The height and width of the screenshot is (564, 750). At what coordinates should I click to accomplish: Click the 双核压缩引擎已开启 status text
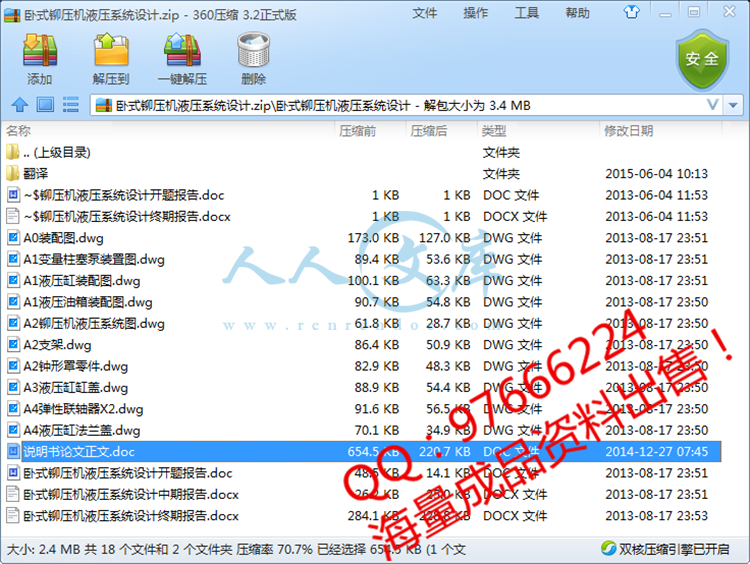point(673,549)
